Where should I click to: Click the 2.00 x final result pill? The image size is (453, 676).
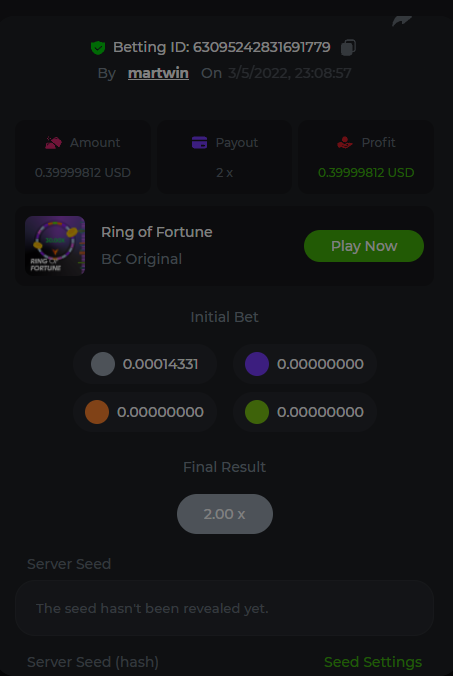point(225,514)
